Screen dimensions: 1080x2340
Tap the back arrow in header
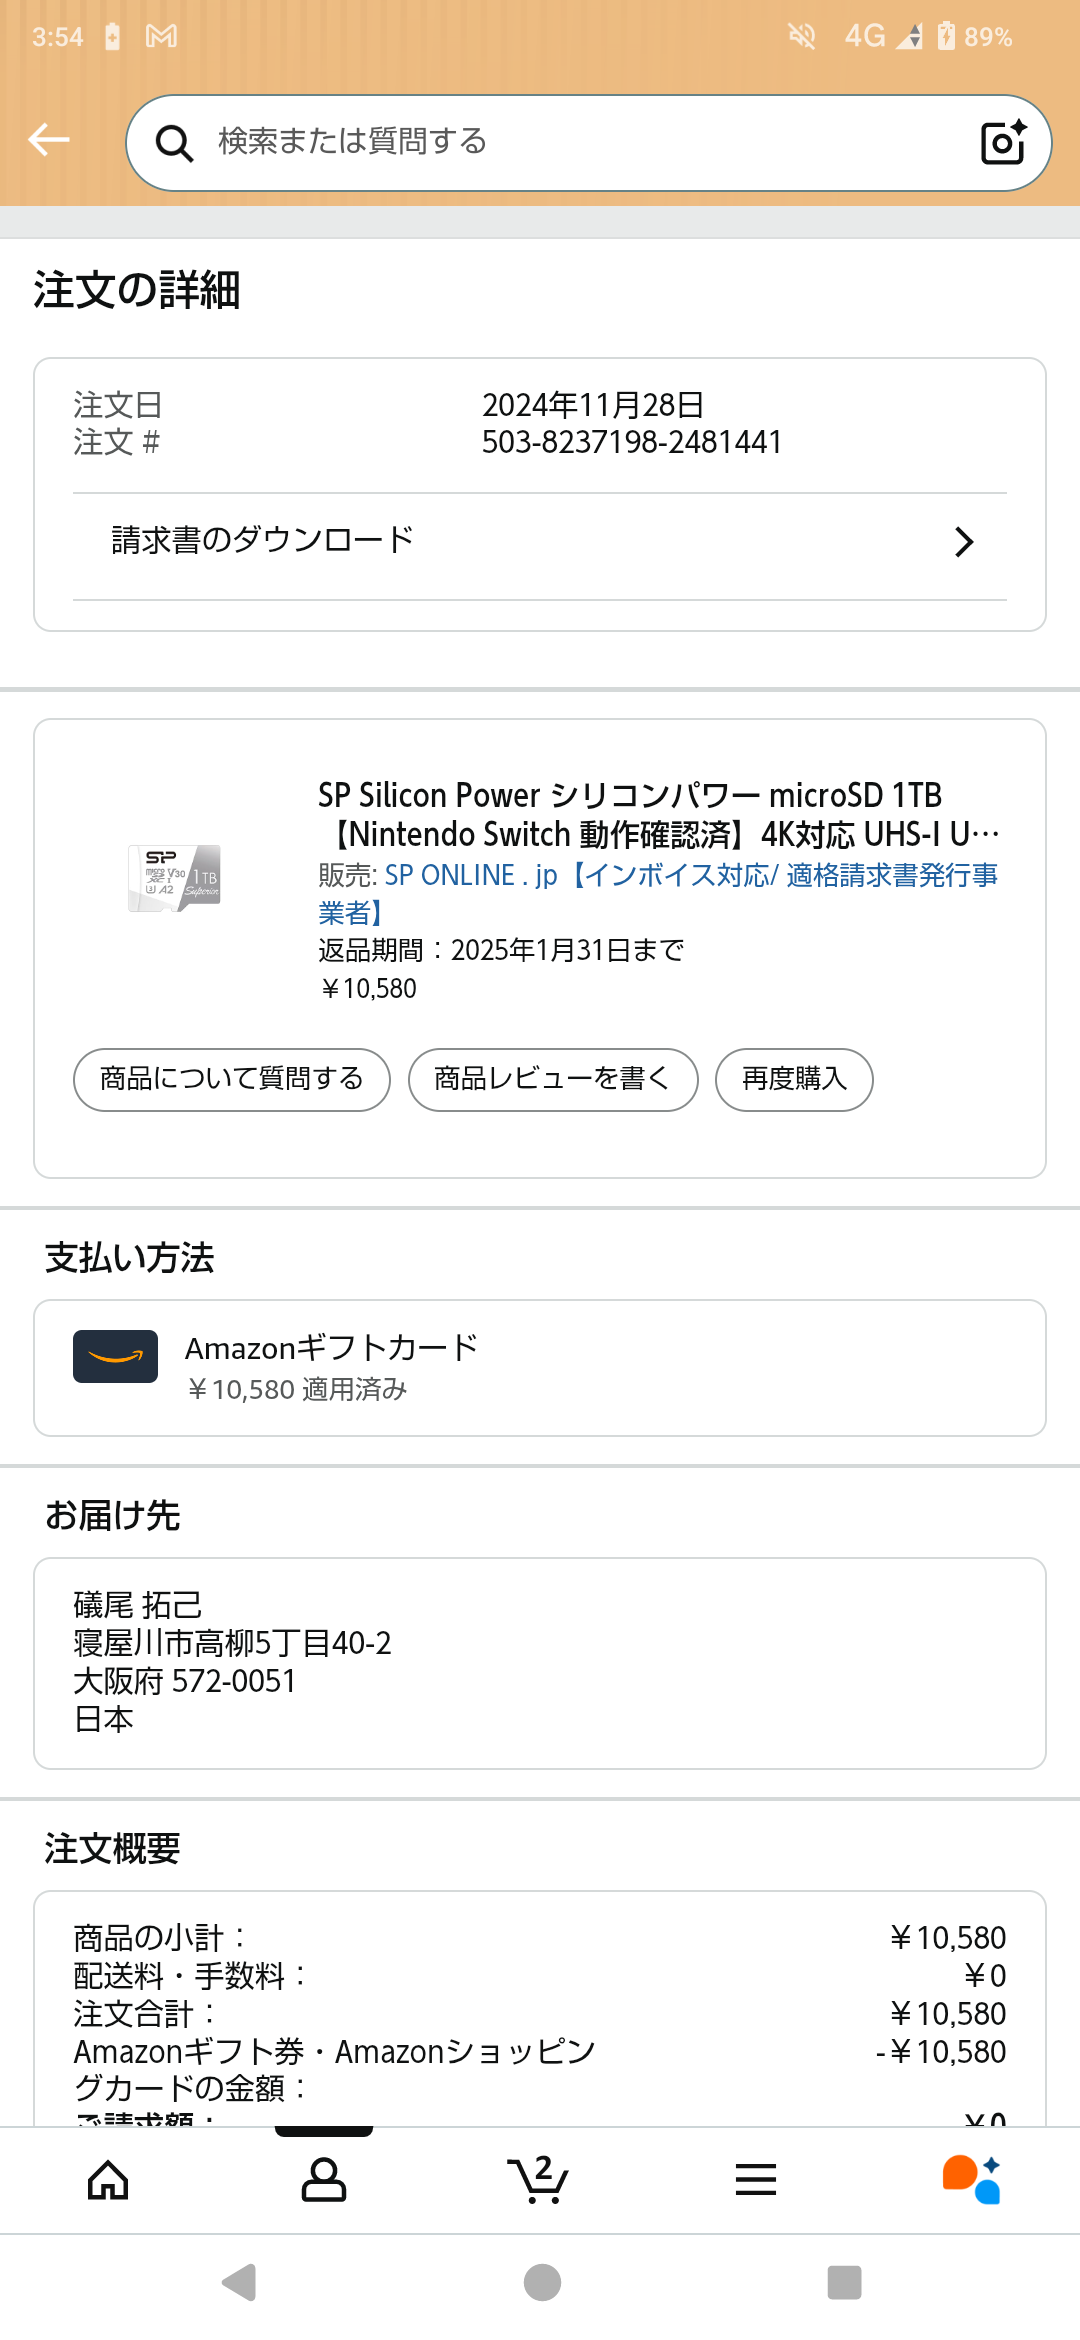click(49, 140)
